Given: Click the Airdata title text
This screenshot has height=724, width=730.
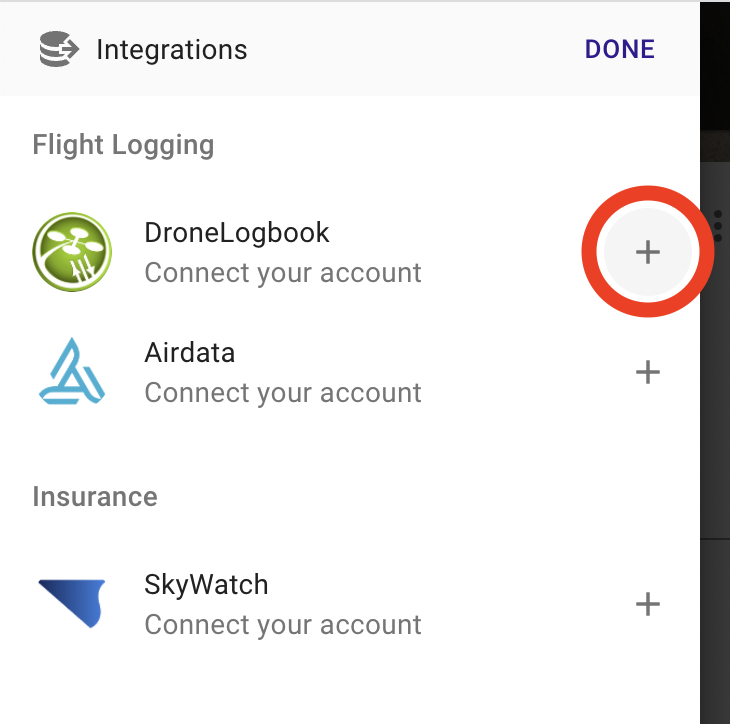Looking at the screenshot, I should point(189,352).
